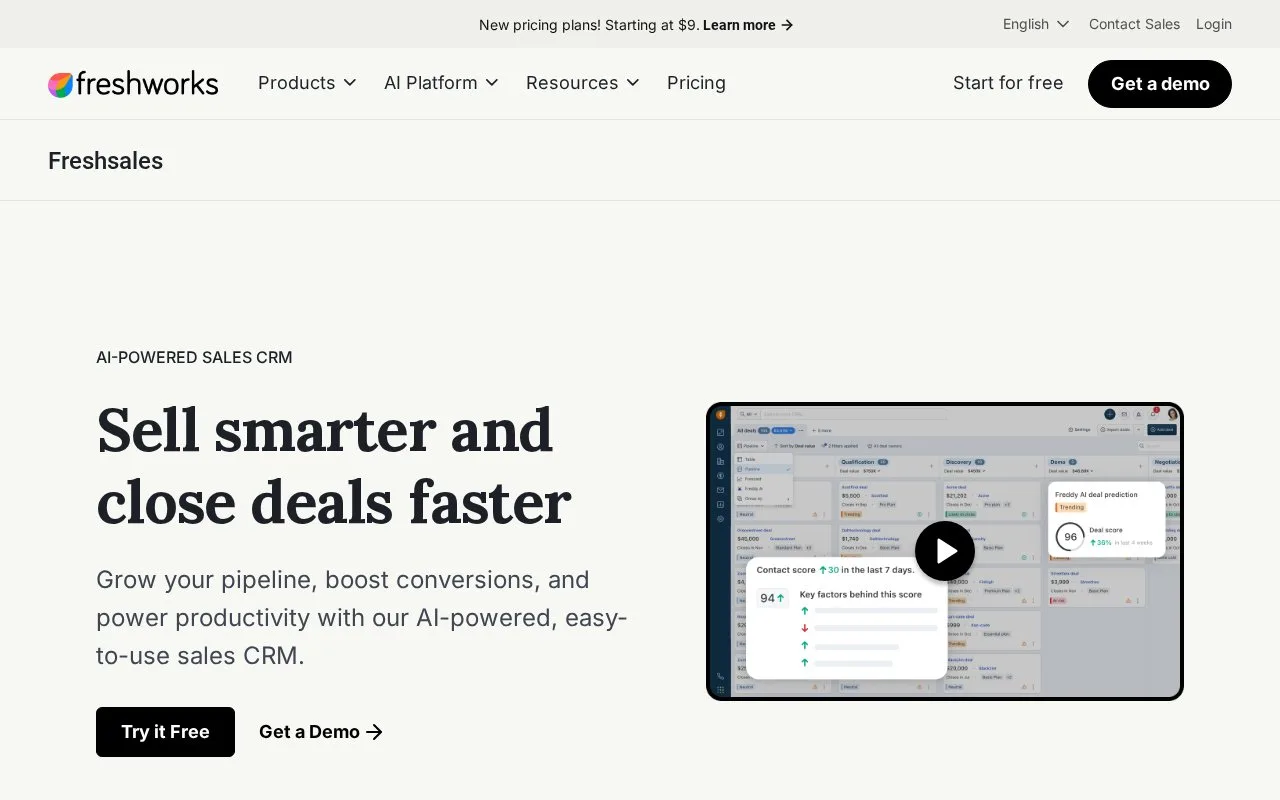Click the Sell smarter and close deals faster headline
Viewport: 1280px width, 800px height.
tap(334, 466)
